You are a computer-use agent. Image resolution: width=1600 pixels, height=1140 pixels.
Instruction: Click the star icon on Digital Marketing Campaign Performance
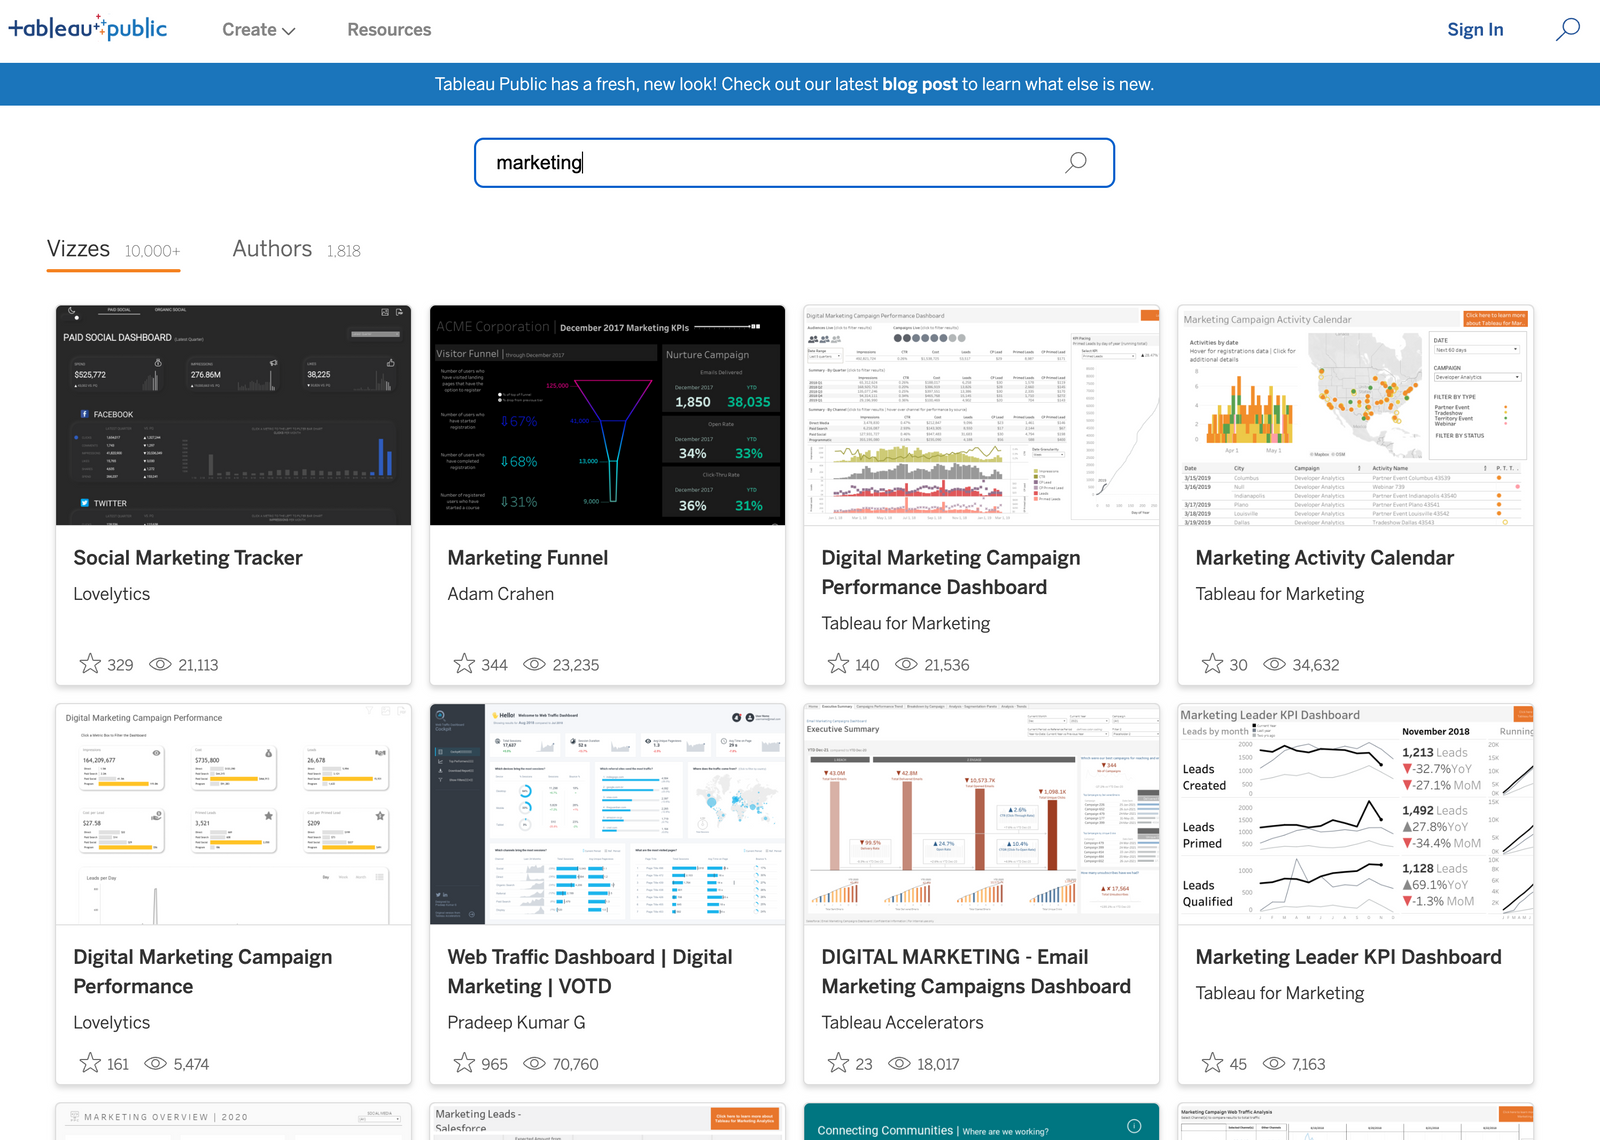89,1063
